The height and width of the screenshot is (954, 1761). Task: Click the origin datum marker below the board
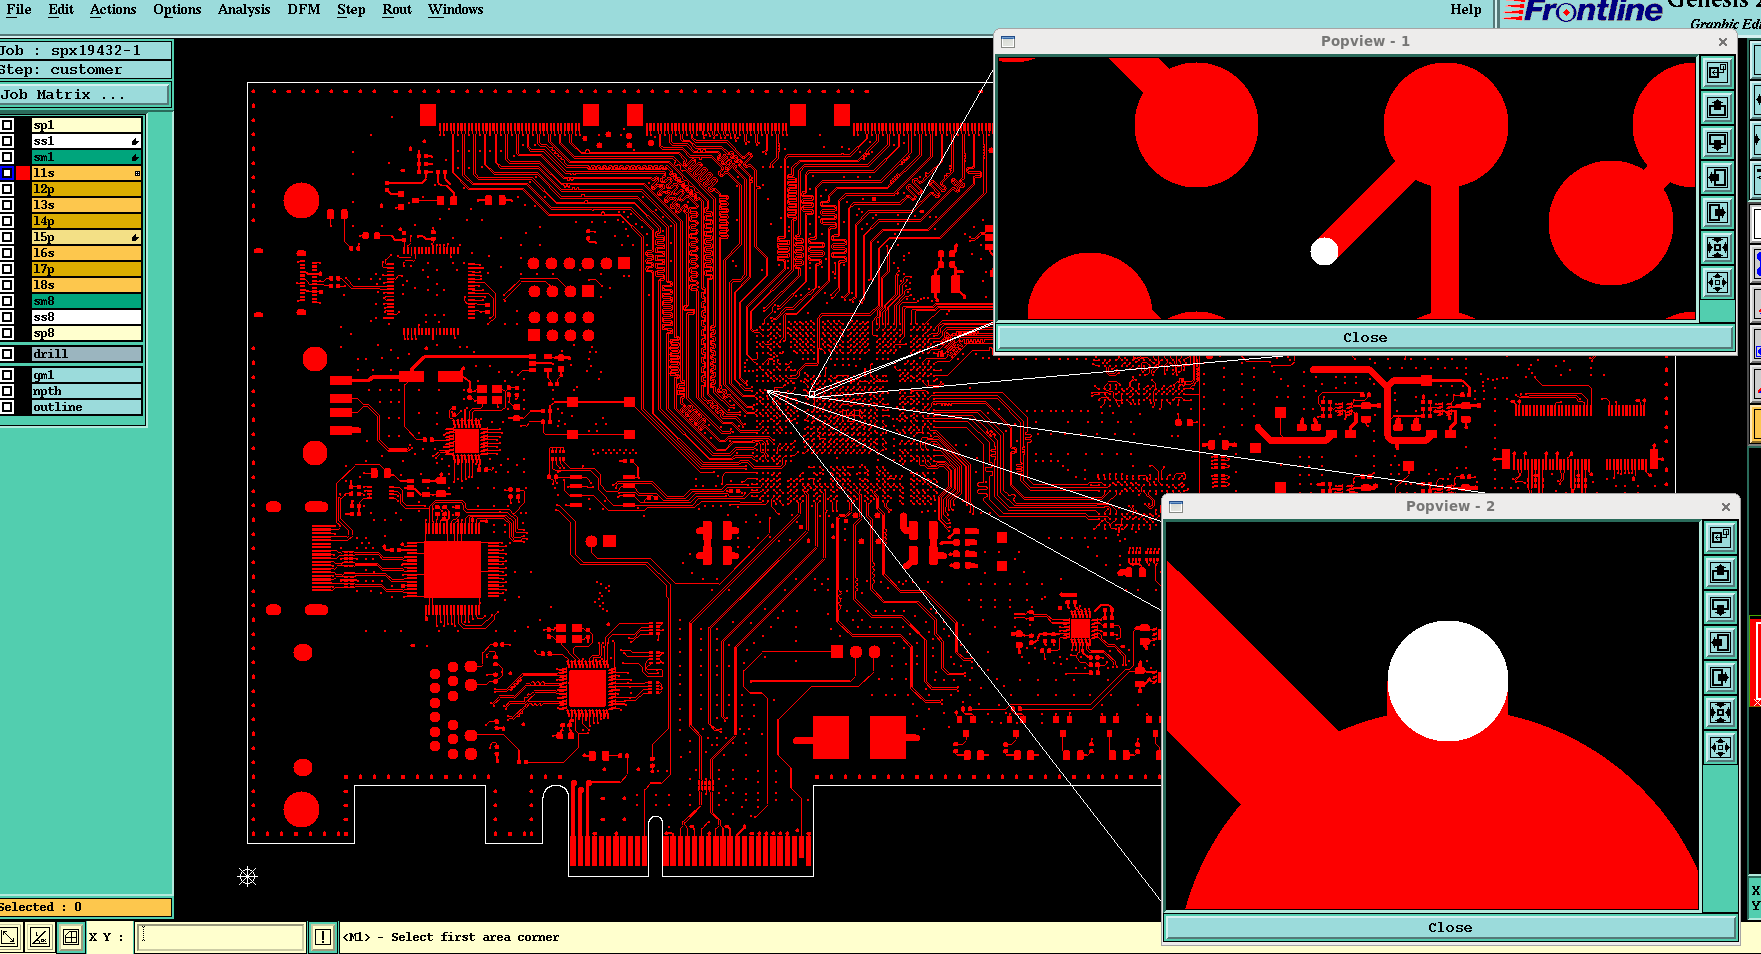248,877
